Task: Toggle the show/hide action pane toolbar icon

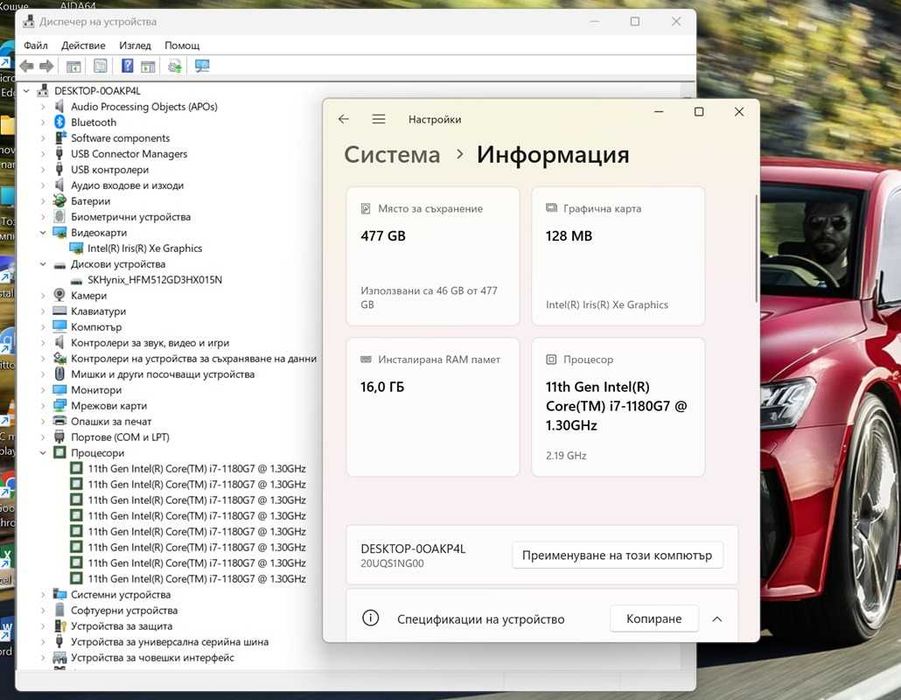Action: click(x=148, y=66)
